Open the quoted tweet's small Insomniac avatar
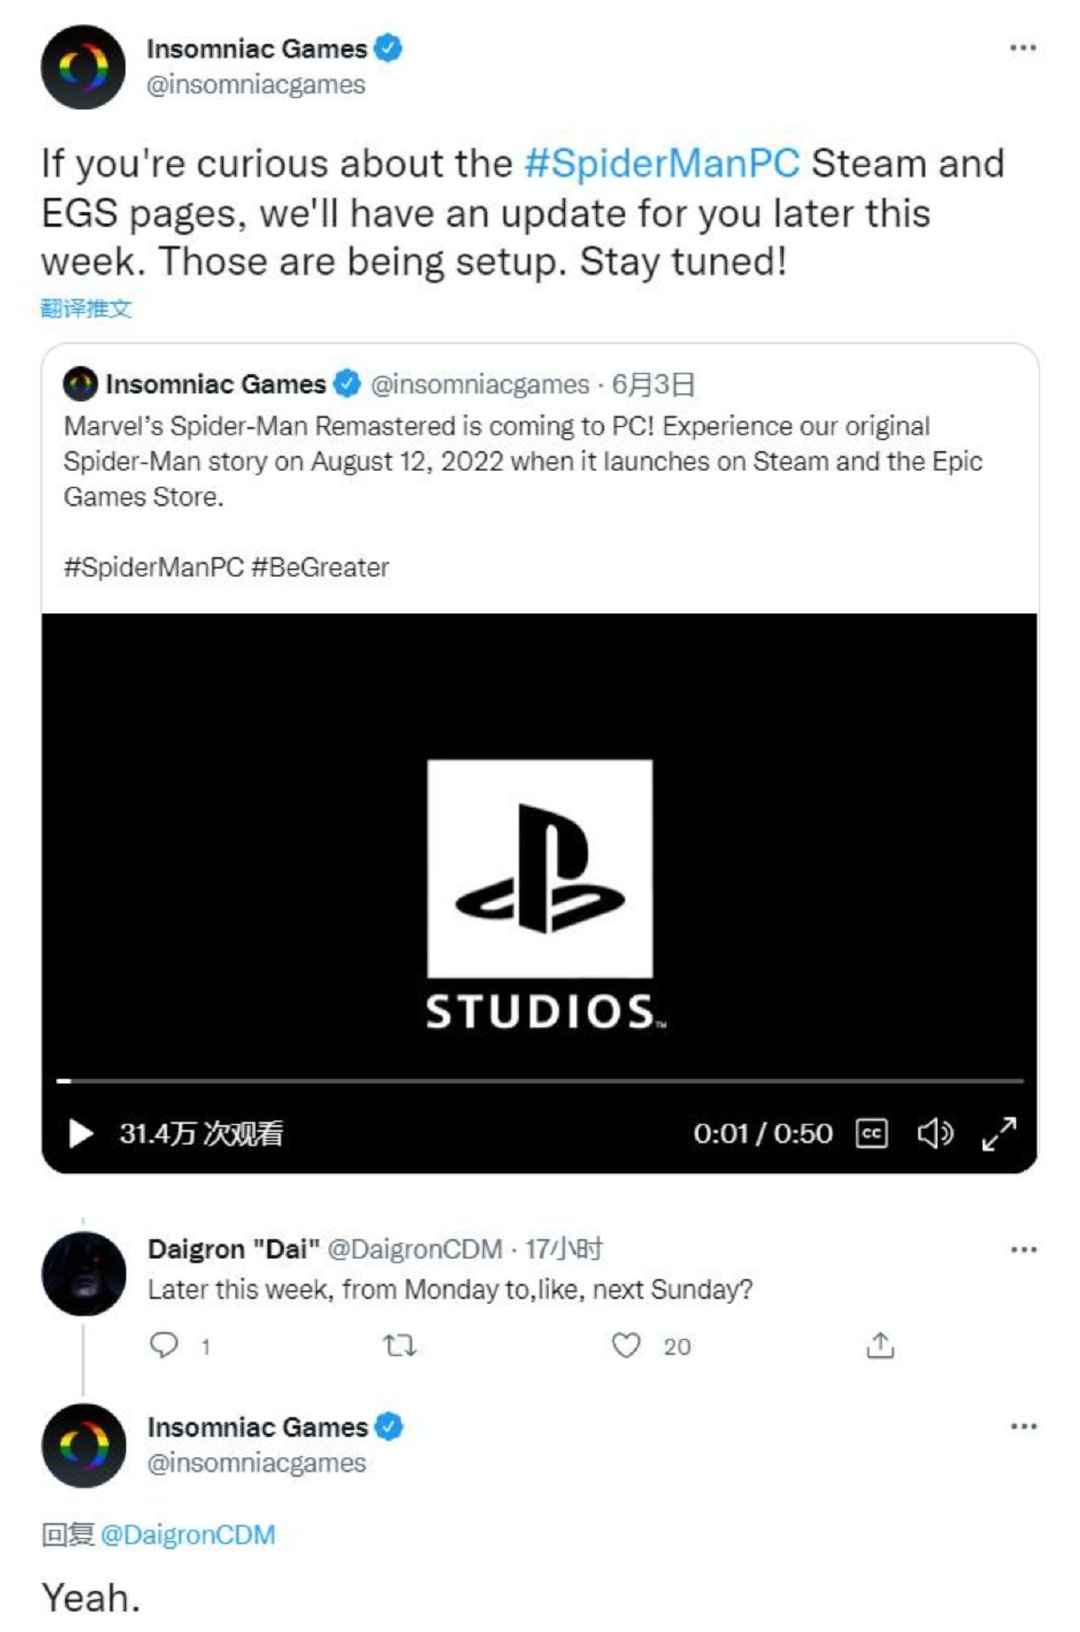 pos(80,384)
